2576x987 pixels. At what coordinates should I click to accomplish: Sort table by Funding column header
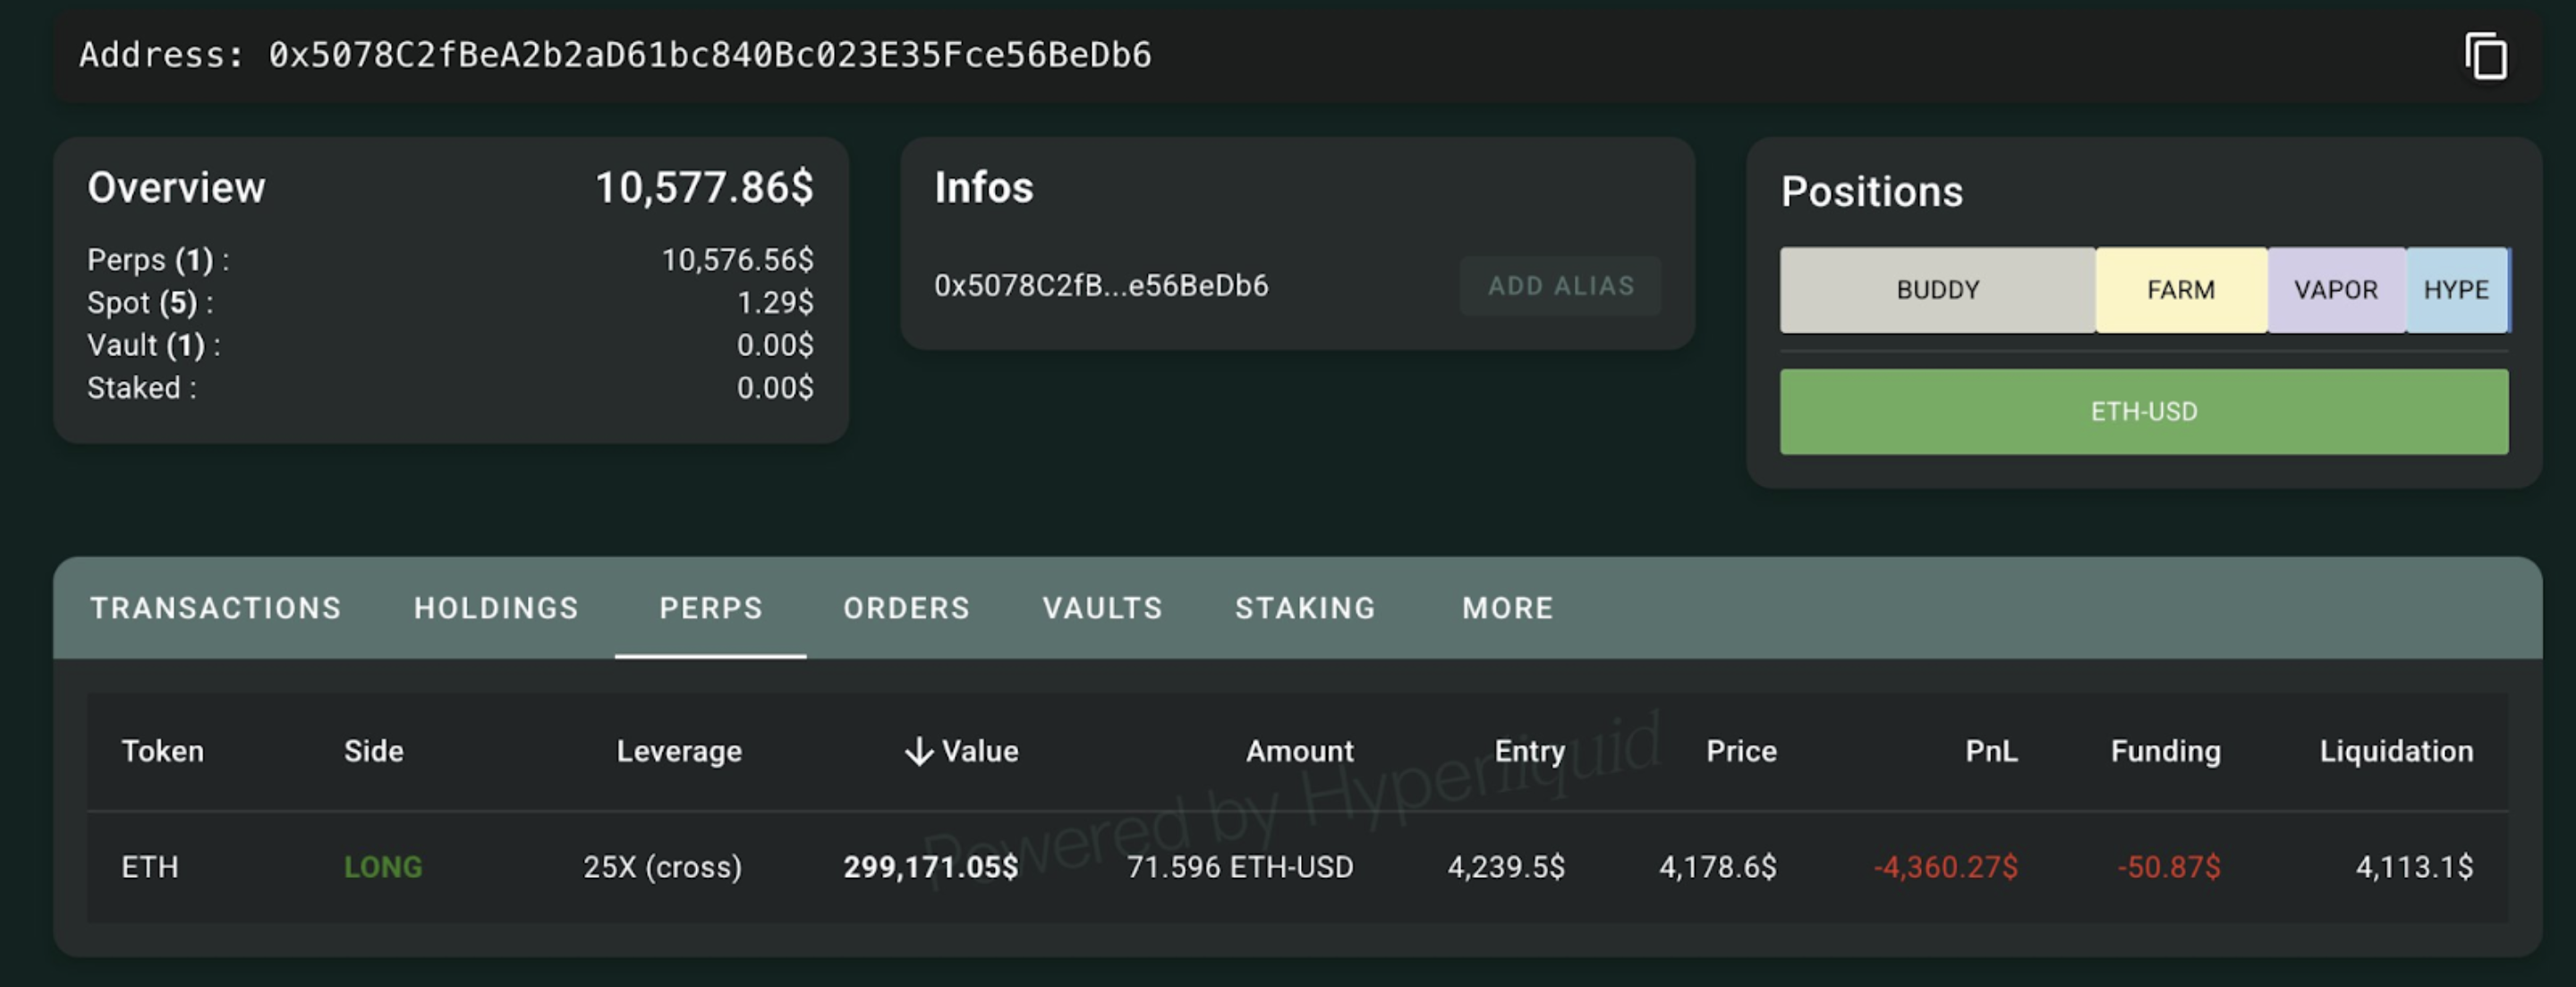tap(2166, 751)
